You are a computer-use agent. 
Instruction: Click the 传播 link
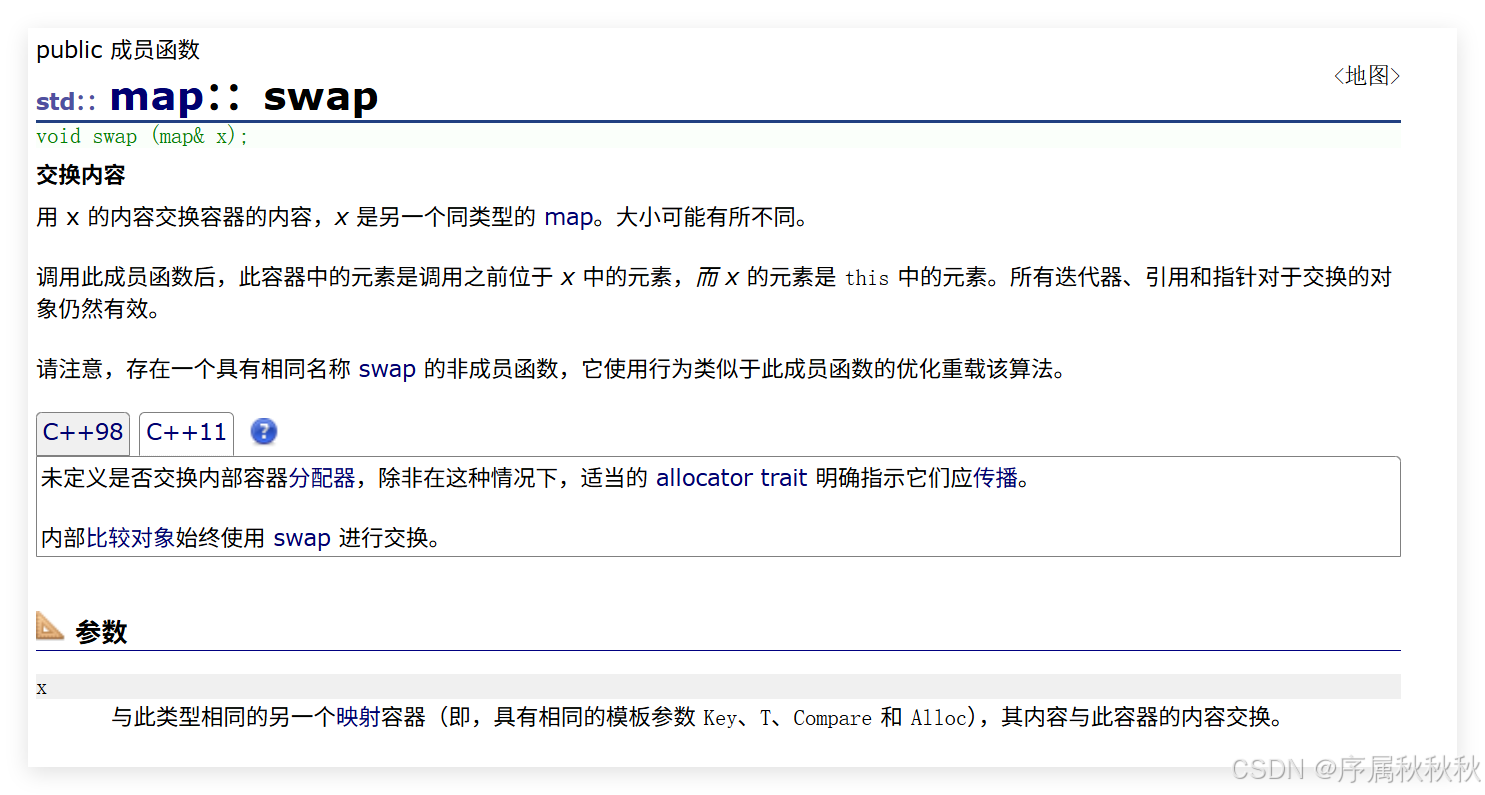point(996,478)
